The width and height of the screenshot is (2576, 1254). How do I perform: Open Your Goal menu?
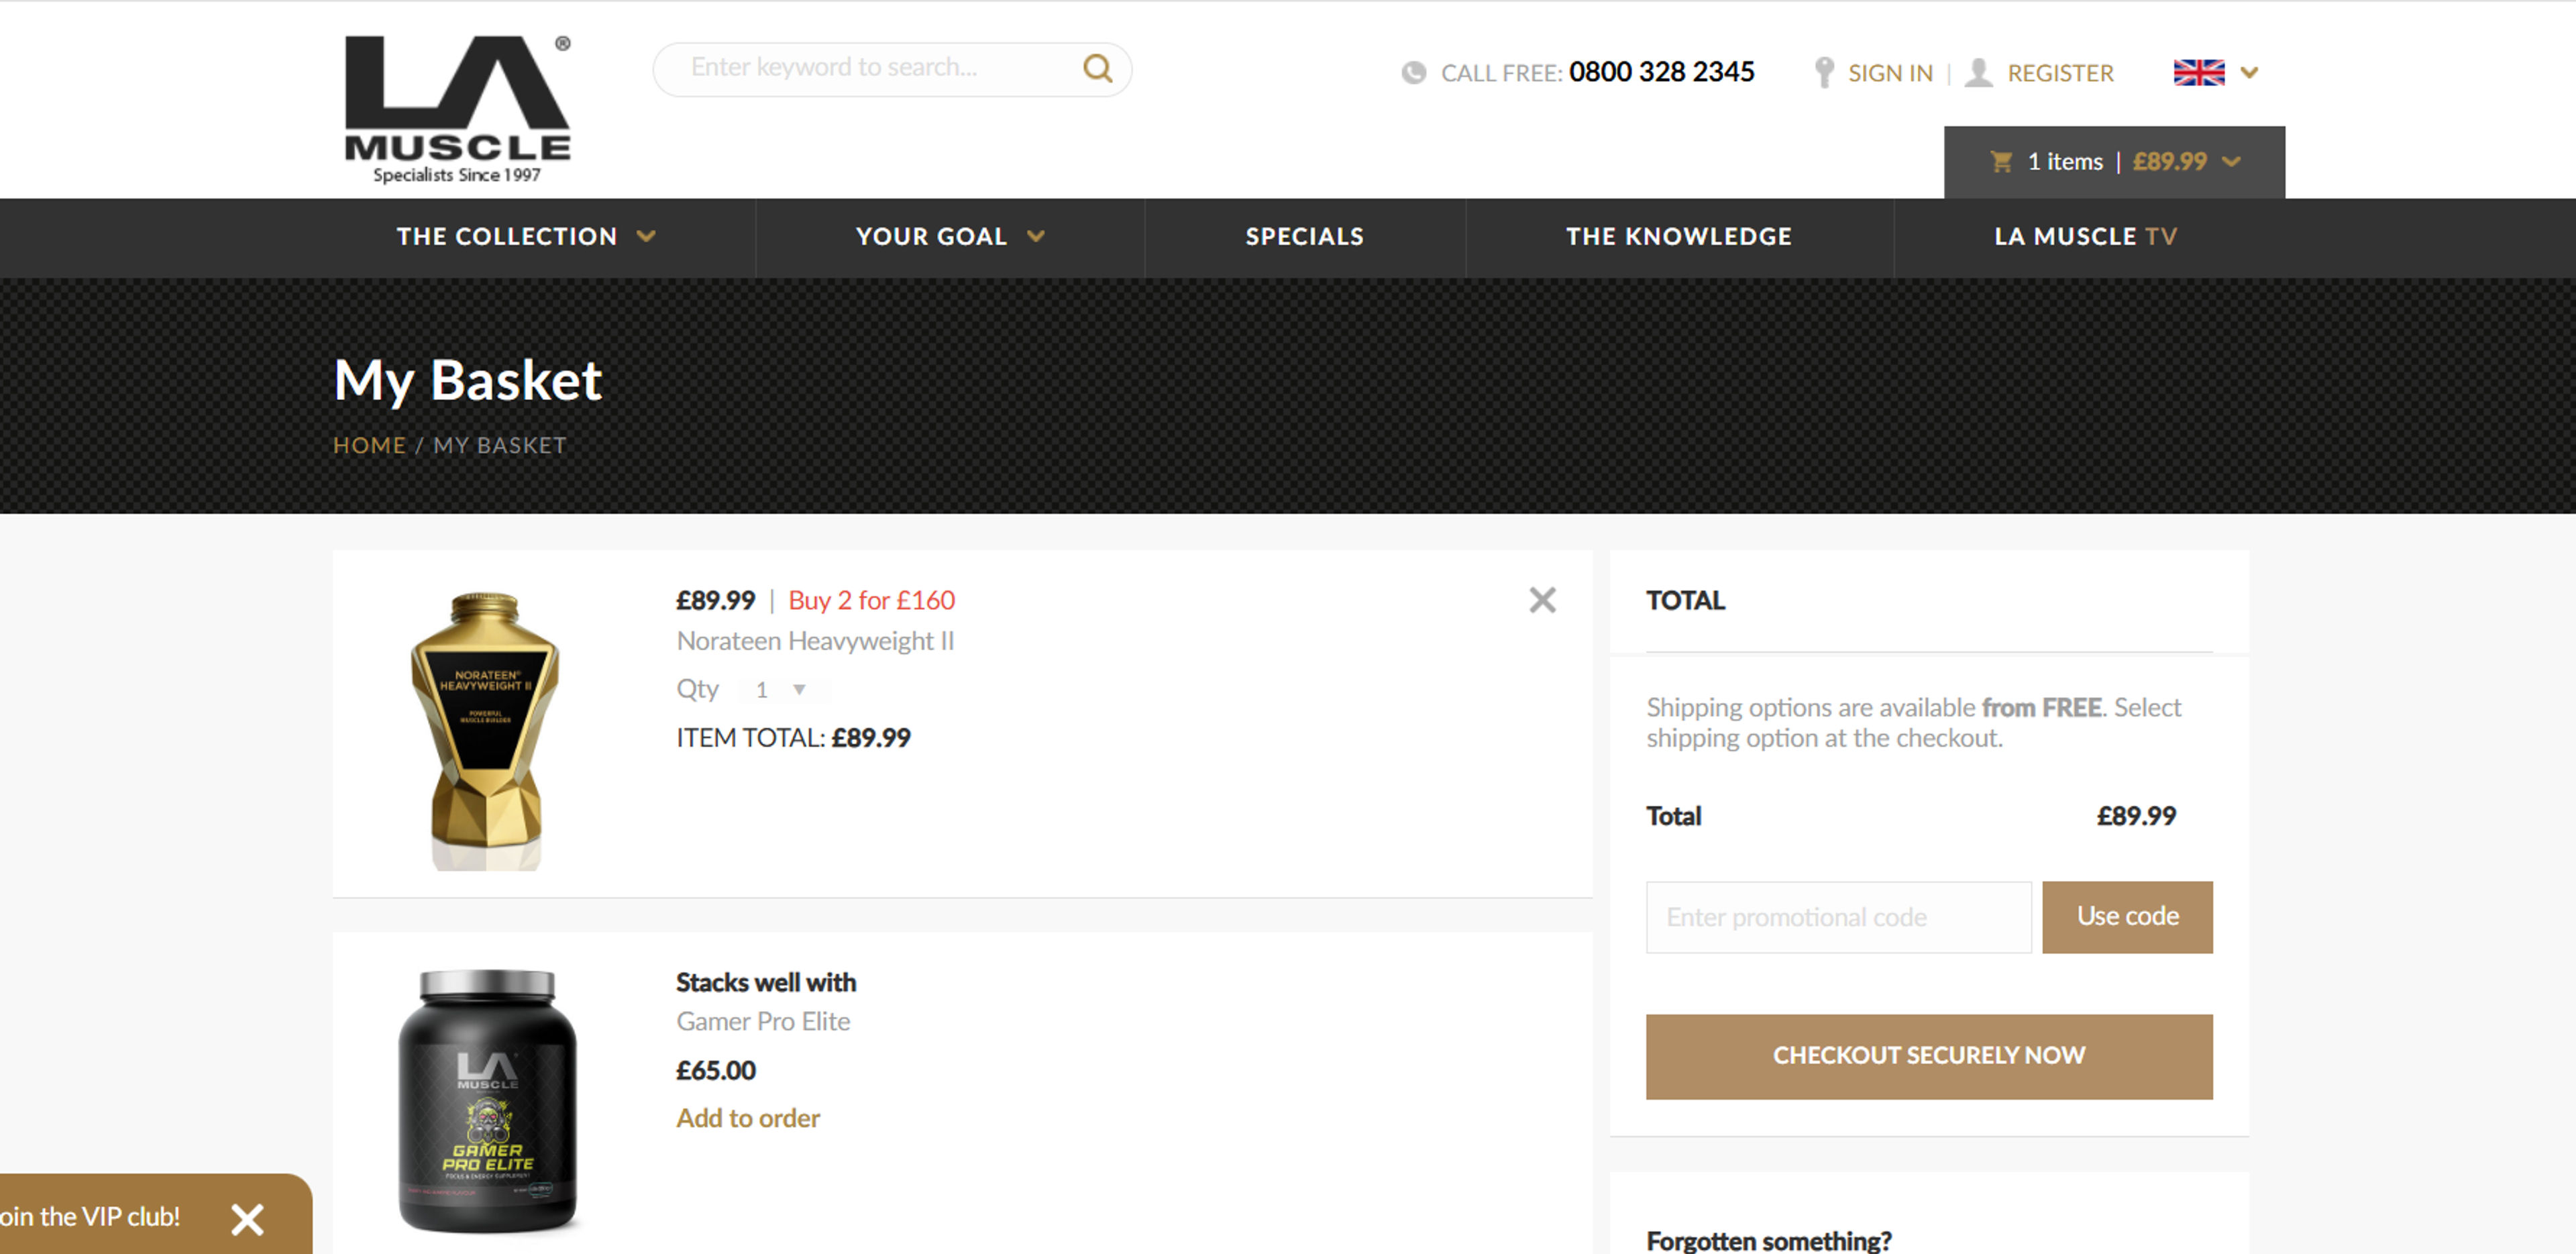(x=931, y=236)
